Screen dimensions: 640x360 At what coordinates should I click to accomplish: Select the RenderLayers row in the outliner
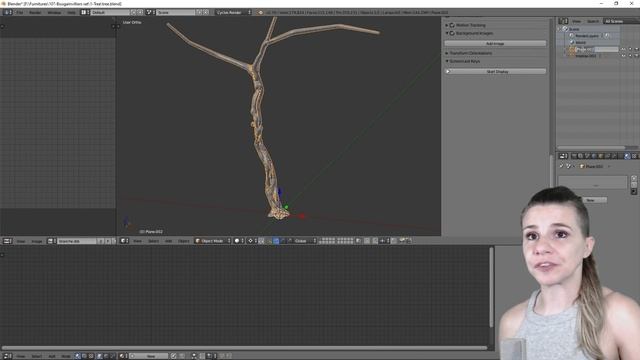pyautogui.click(x=587, y=36)
